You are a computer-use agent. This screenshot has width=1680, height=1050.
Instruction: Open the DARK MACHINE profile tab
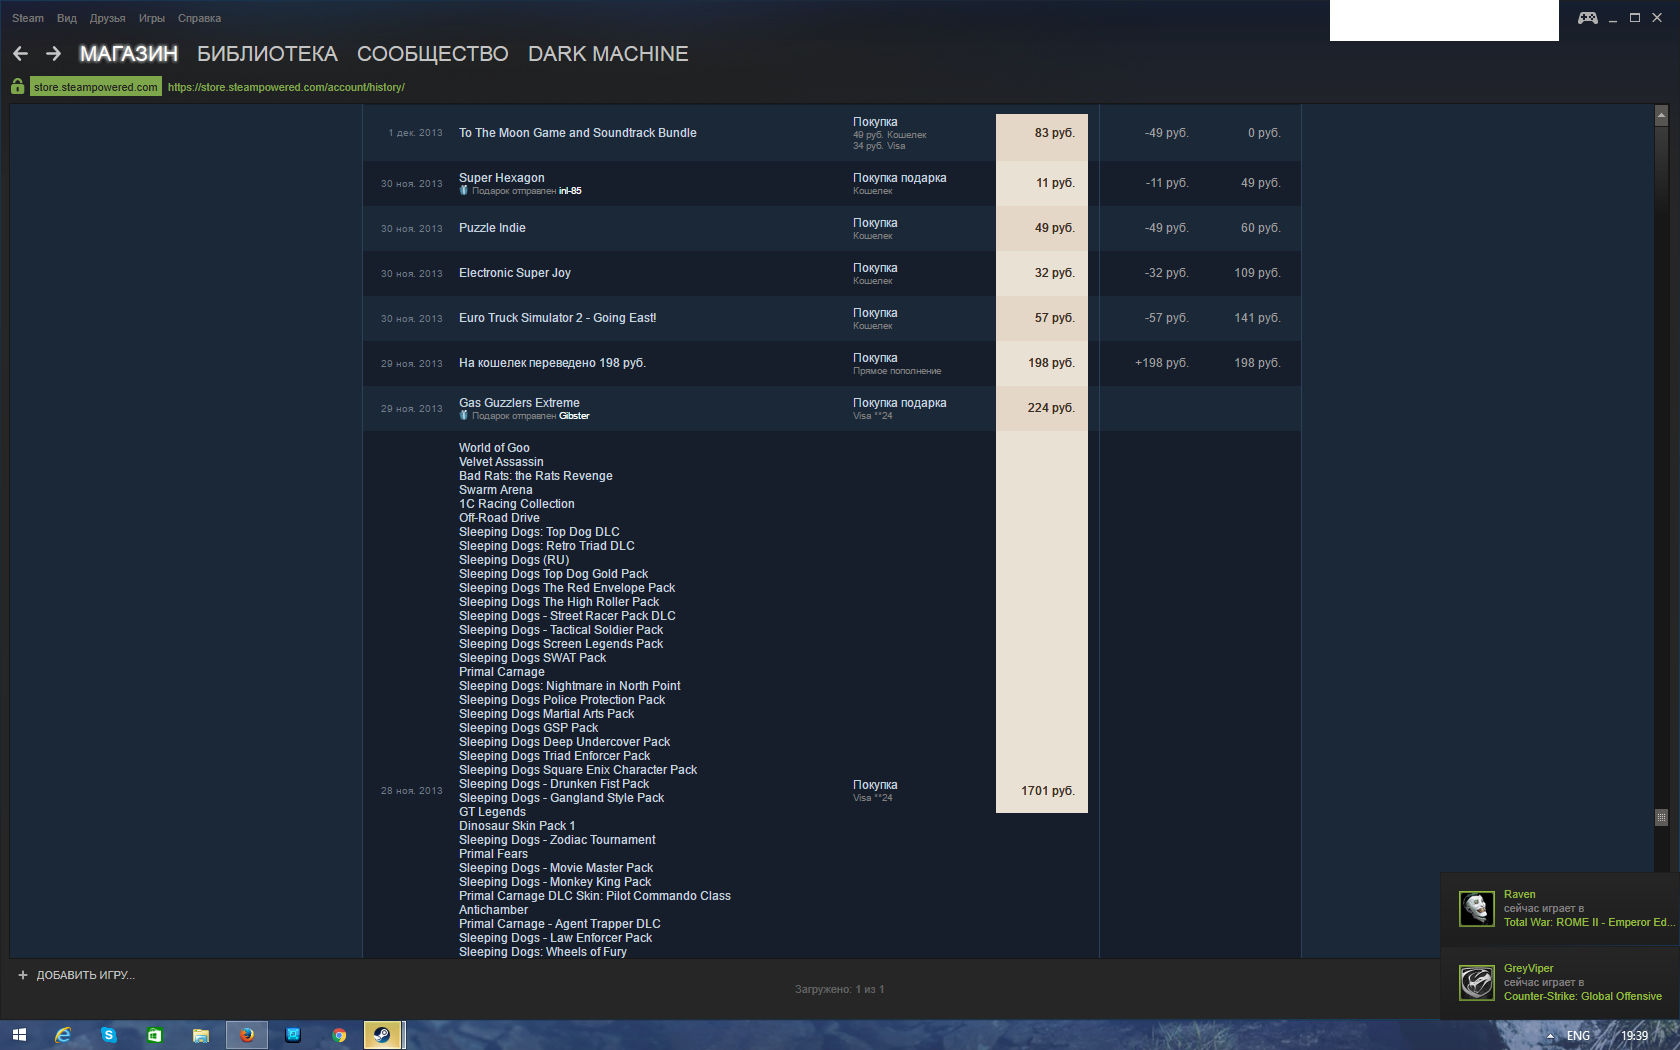point(608,54)
